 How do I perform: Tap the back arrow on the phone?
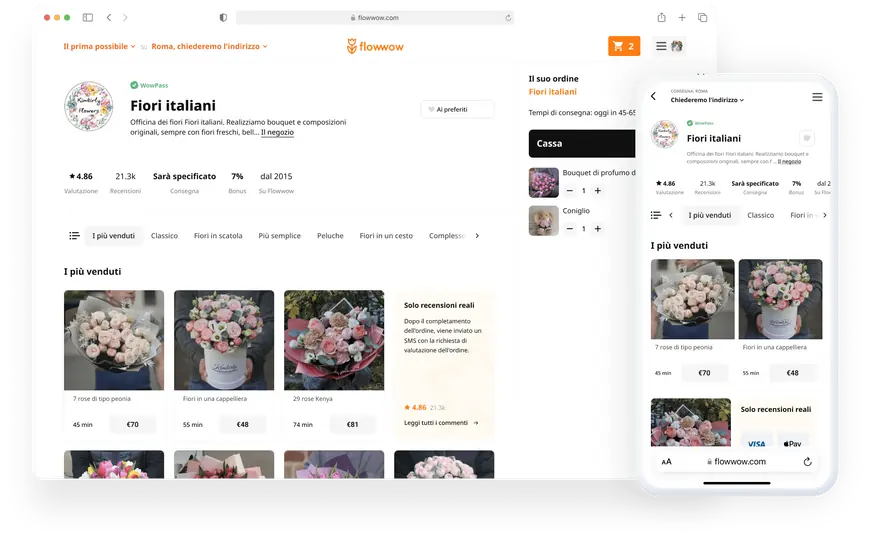click(x=653, y=97)
